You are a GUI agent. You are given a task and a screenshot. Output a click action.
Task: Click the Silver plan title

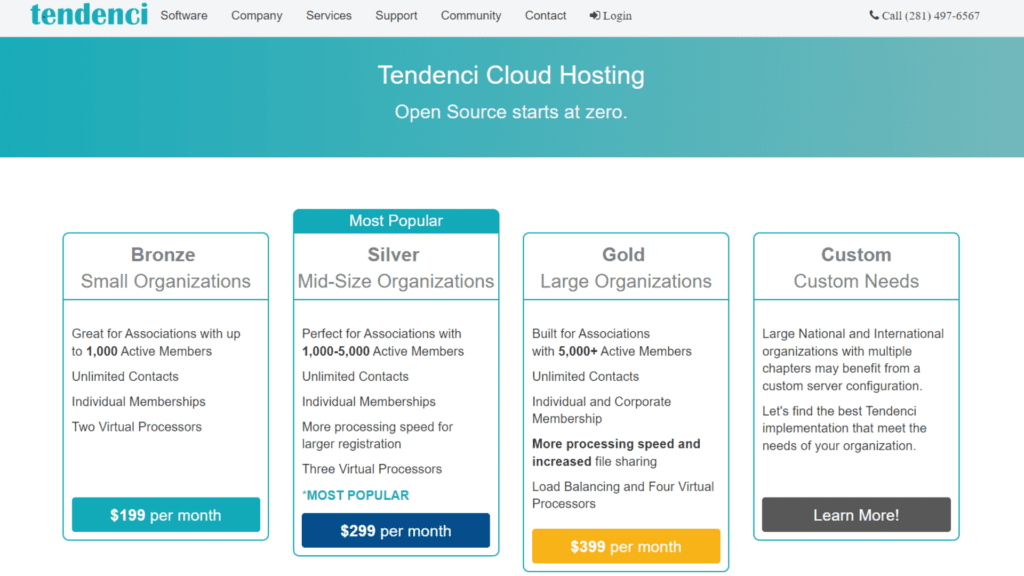coord(393,255)
